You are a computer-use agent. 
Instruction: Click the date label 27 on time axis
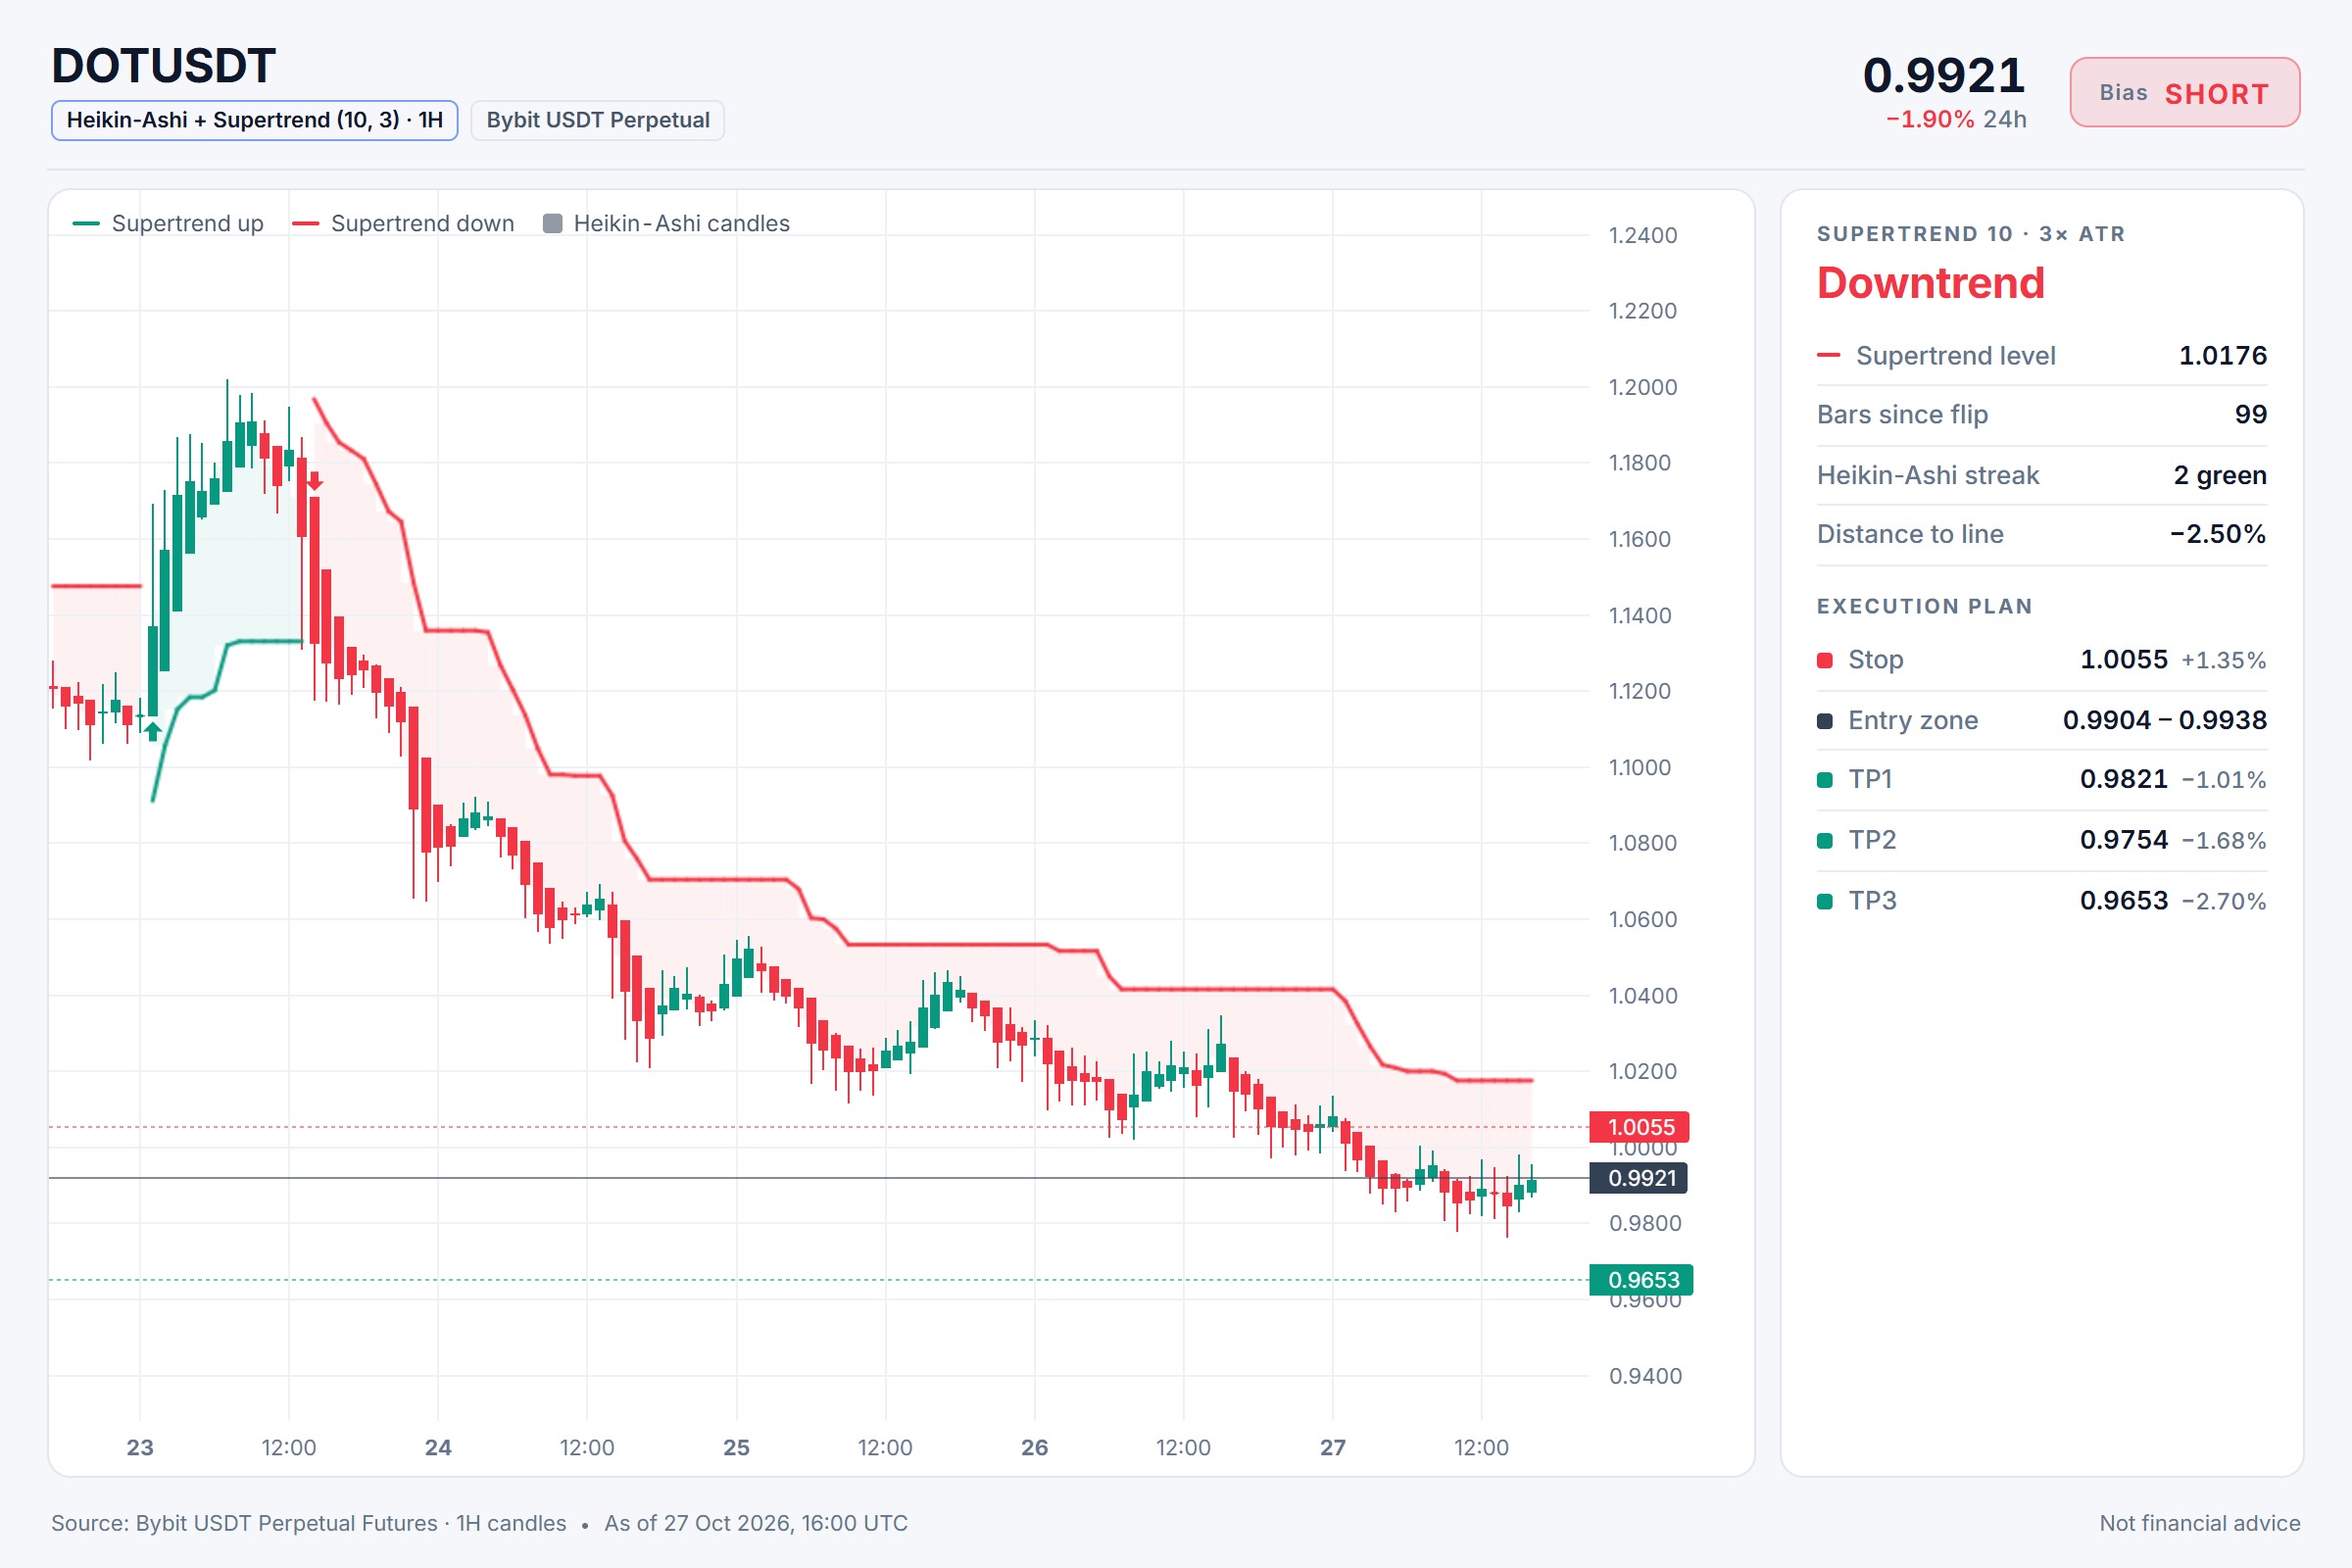(1332, 1448)
